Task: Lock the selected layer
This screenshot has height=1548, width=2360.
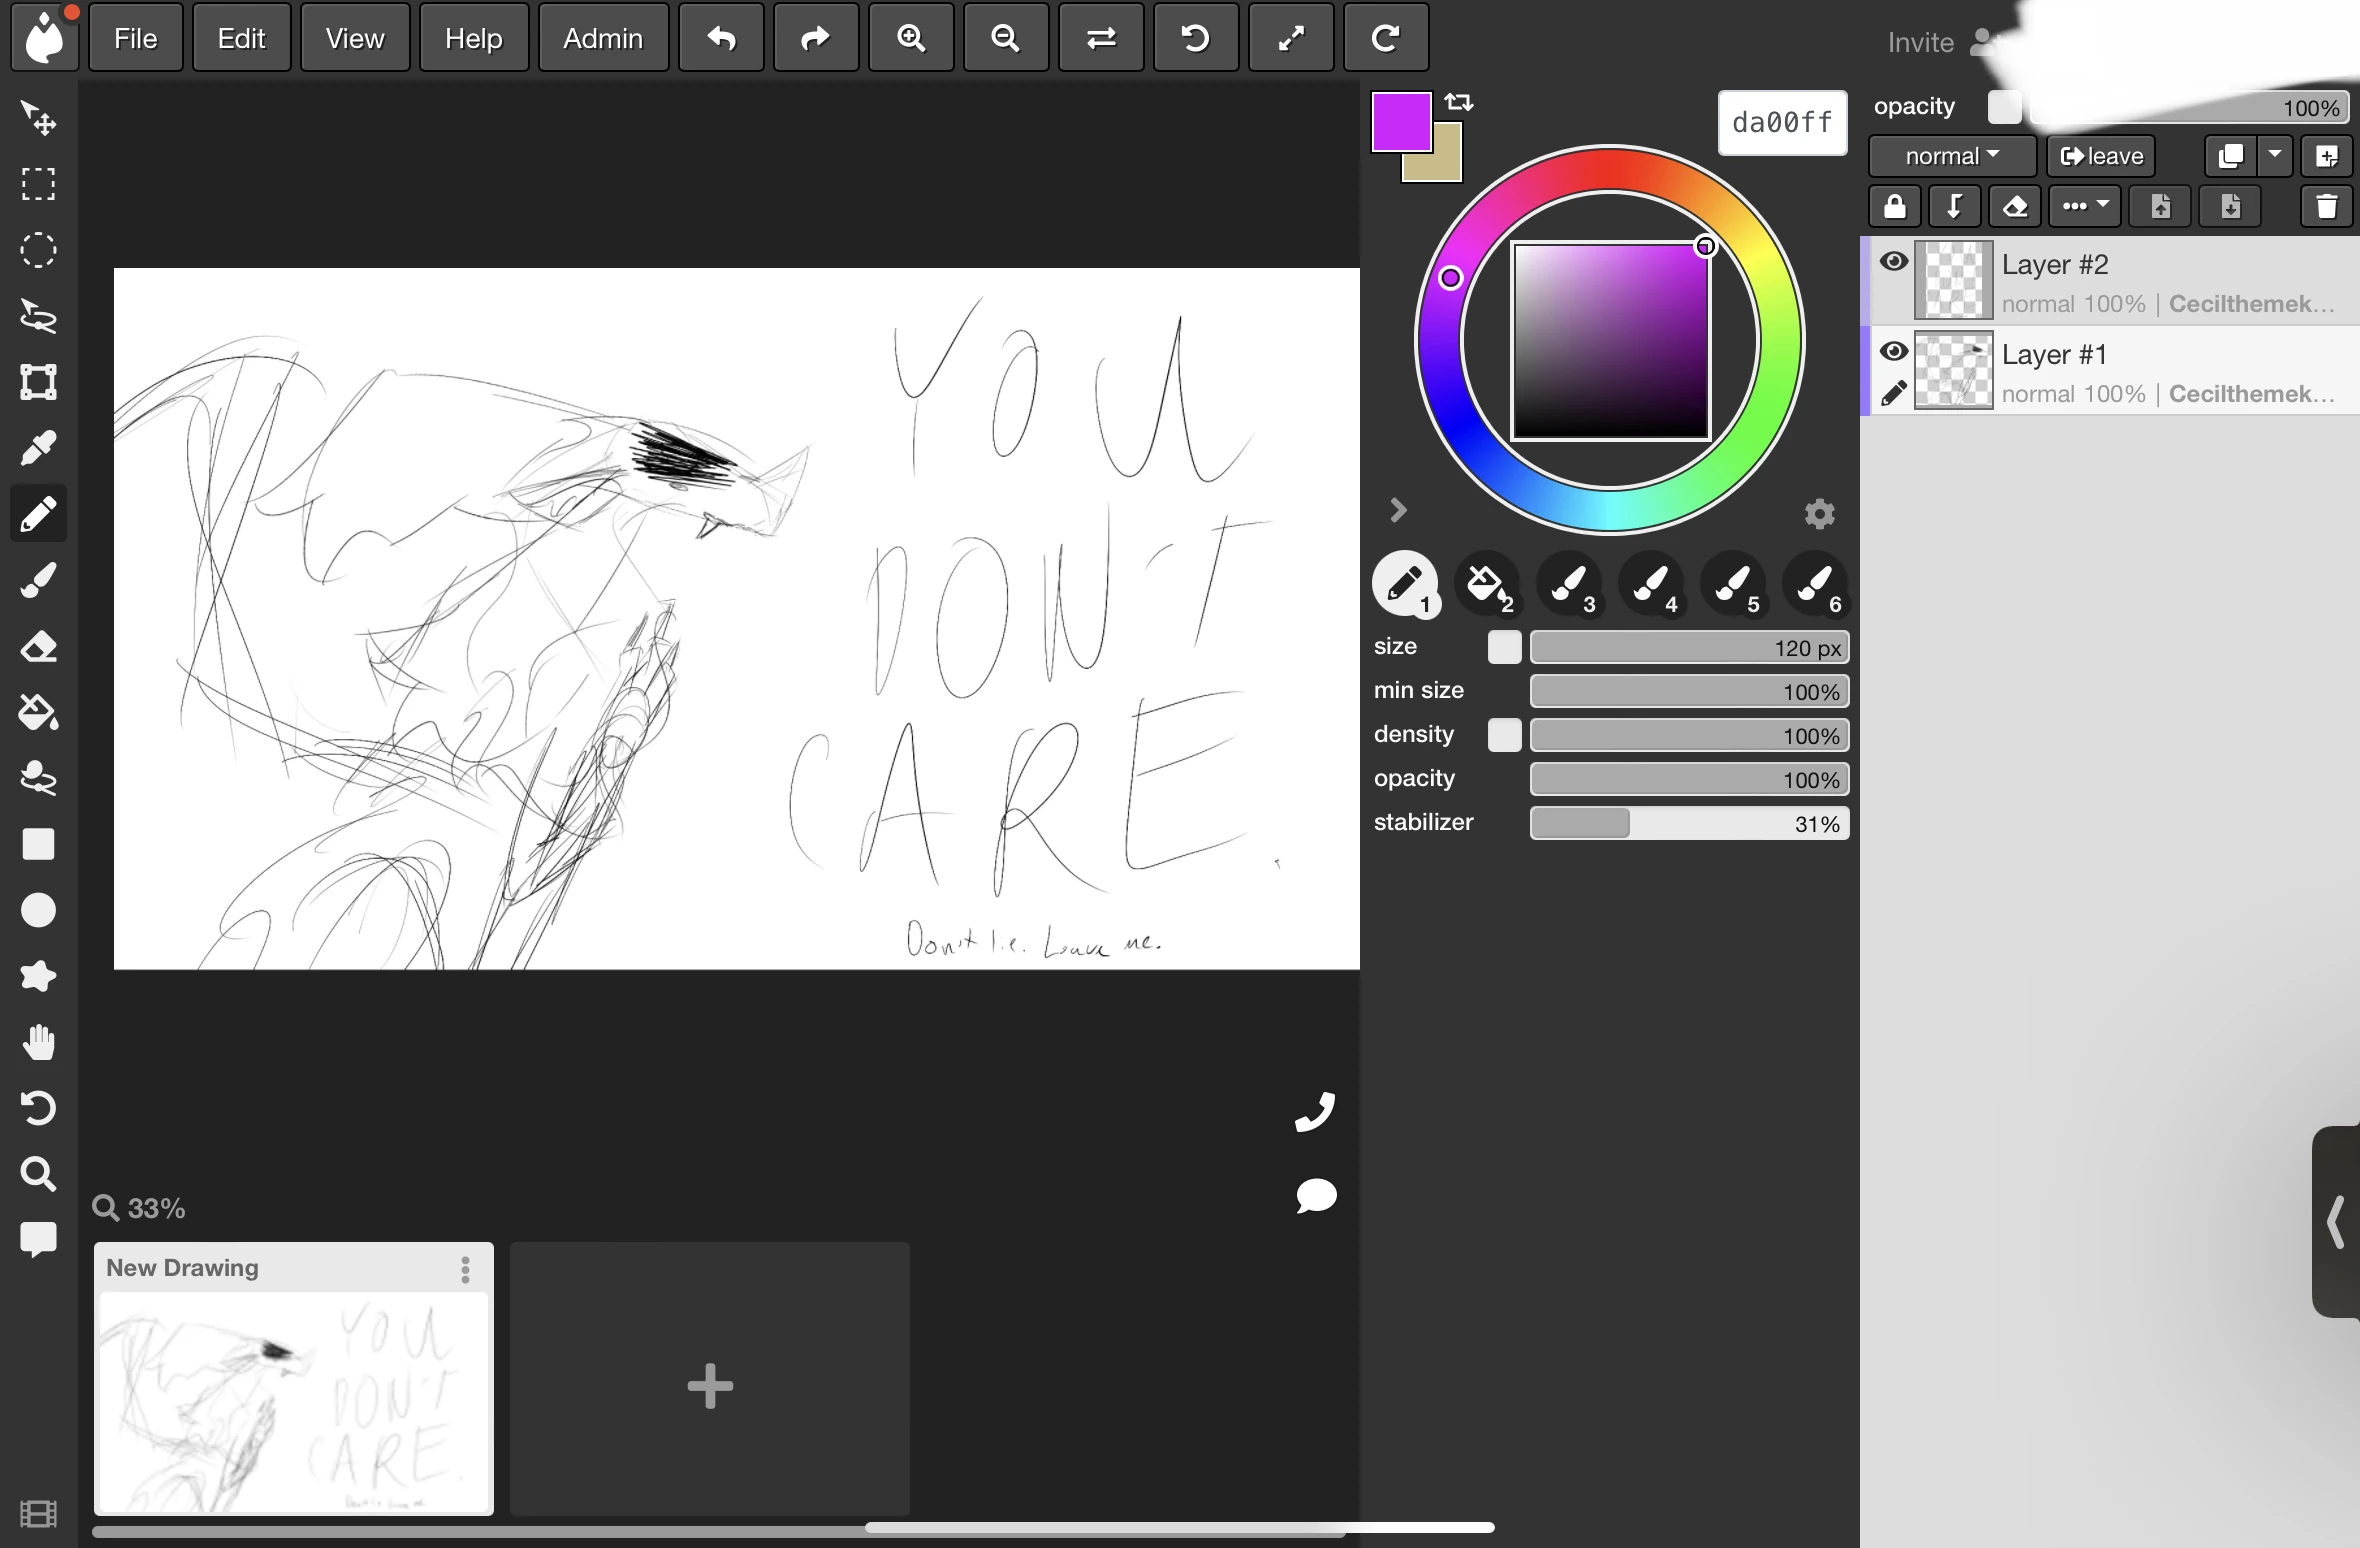Action: (x=1894, y=206)
